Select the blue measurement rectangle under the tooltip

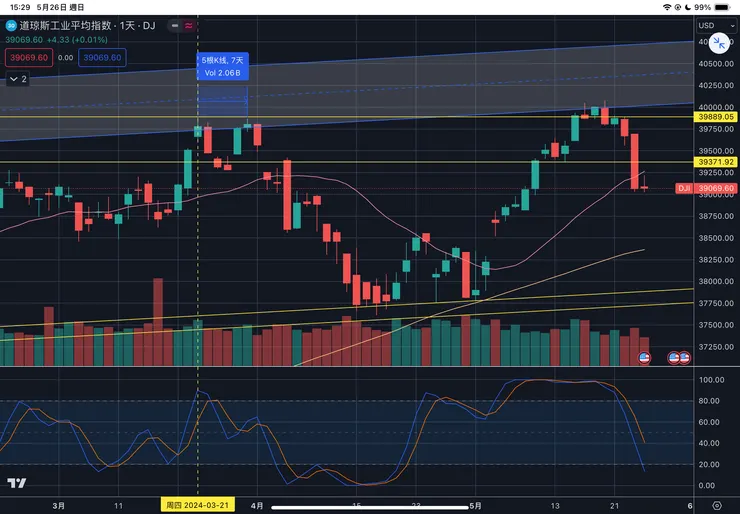tap(222, 101)
